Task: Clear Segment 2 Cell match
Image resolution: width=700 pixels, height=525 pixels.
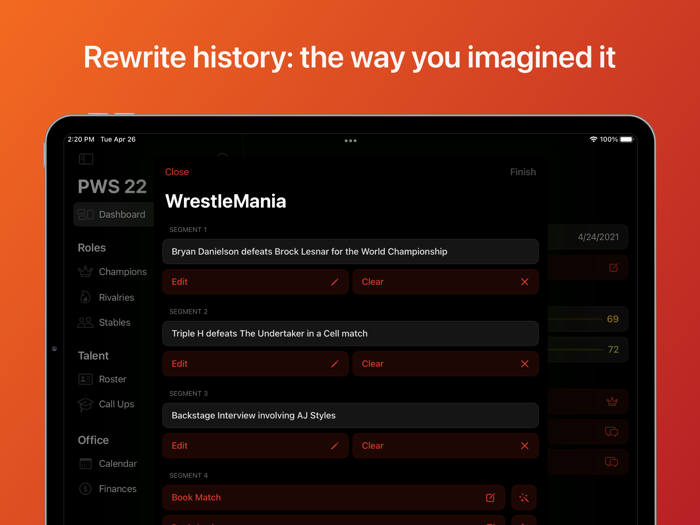Action: click(x=446, y=363)
